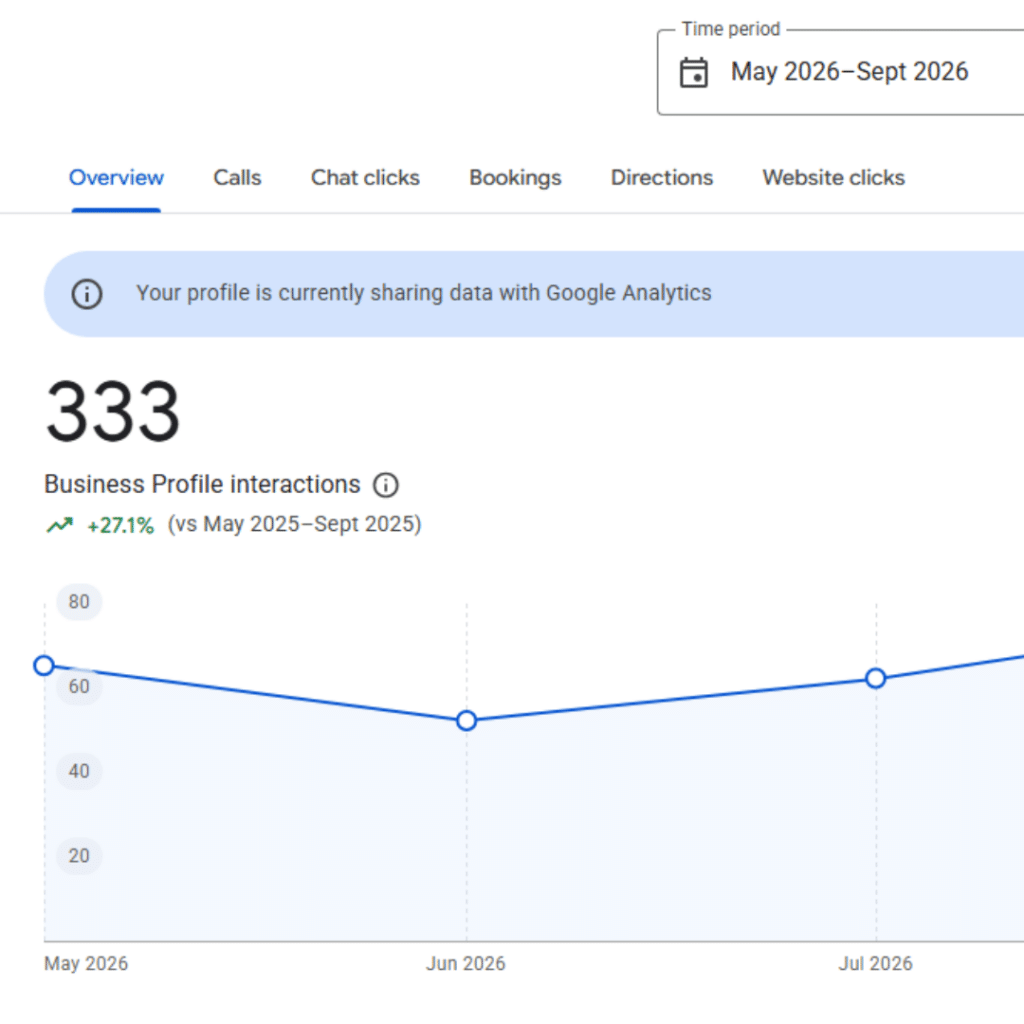Select the Jul 2026 data point on chart
Viewport: 1024px width, 1024px height.
click(x=876, y=679)
